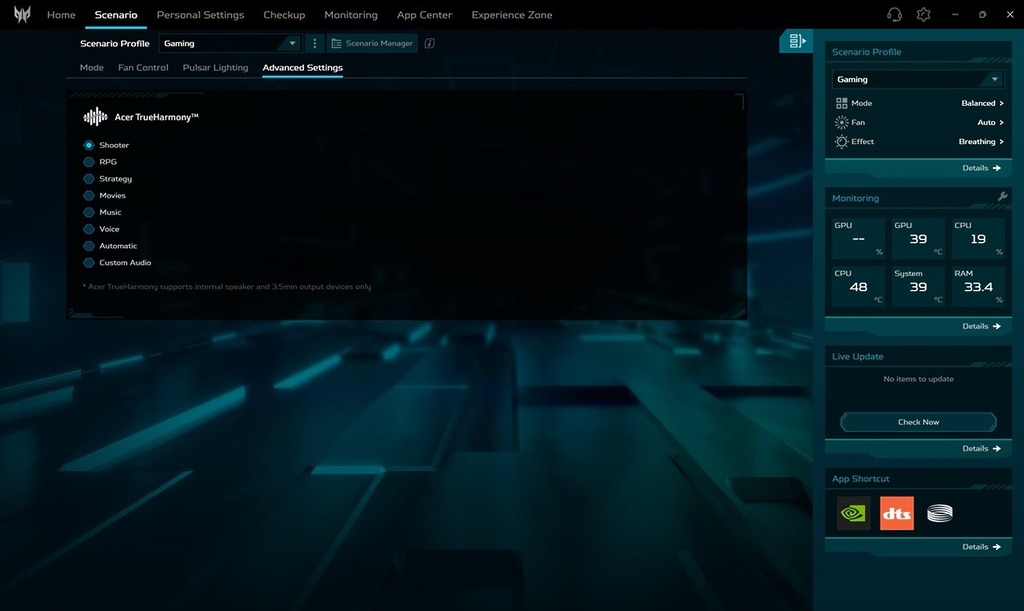Open the Checkup tab
1024x611 pixels.
[284, 14]
